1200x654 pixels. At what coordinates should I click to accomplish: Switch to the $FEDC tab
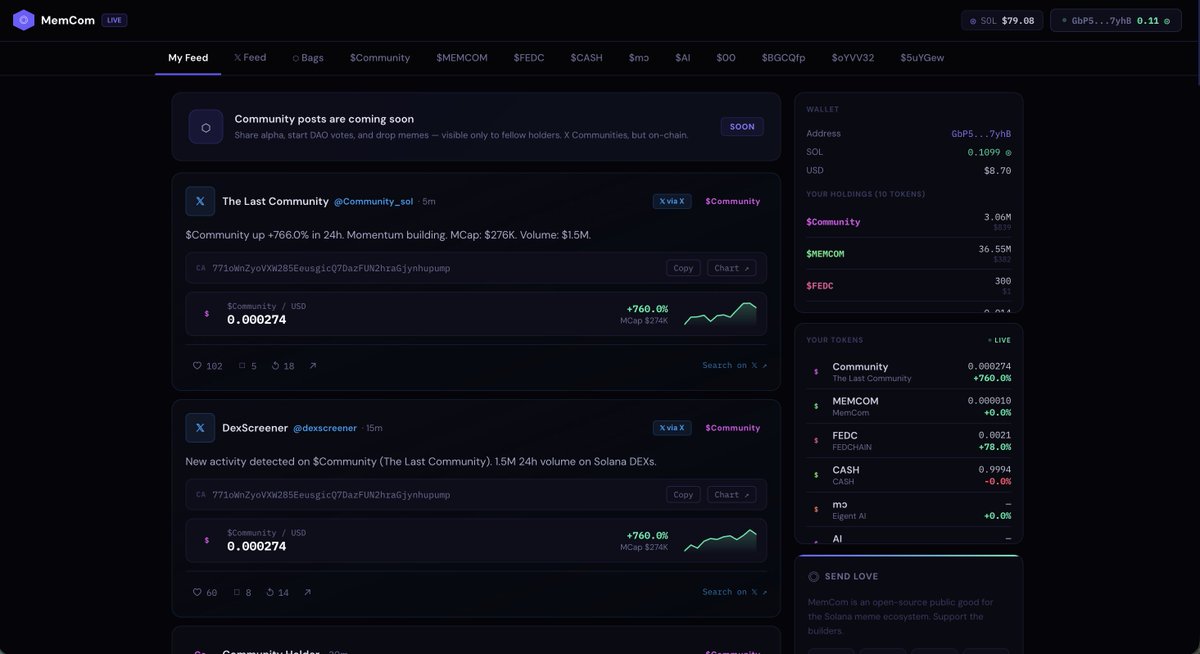(529, 58)
